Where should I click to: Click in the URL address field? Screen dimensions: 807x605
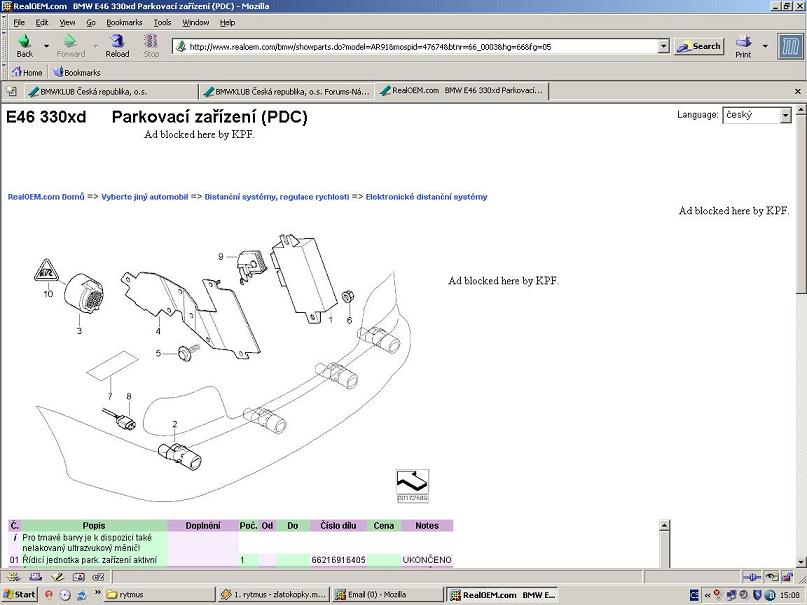tap(422, 47)
